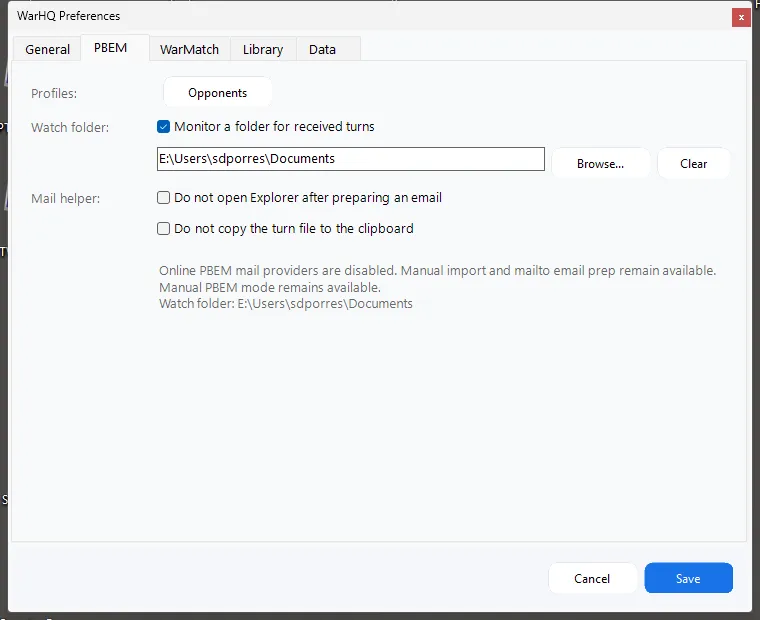Open the Data tab
The image size is (760, 620).
point(328,49)
